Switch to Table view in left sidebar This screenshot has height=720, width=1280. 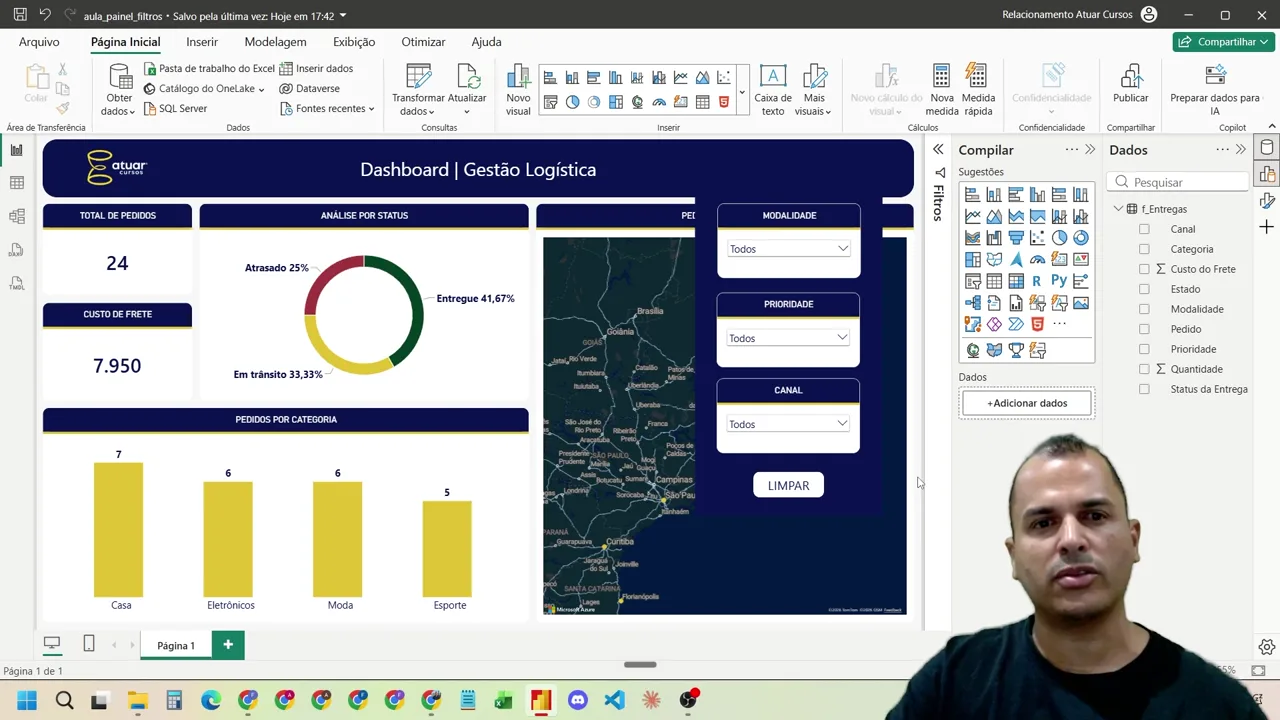[x=16, y=183]
